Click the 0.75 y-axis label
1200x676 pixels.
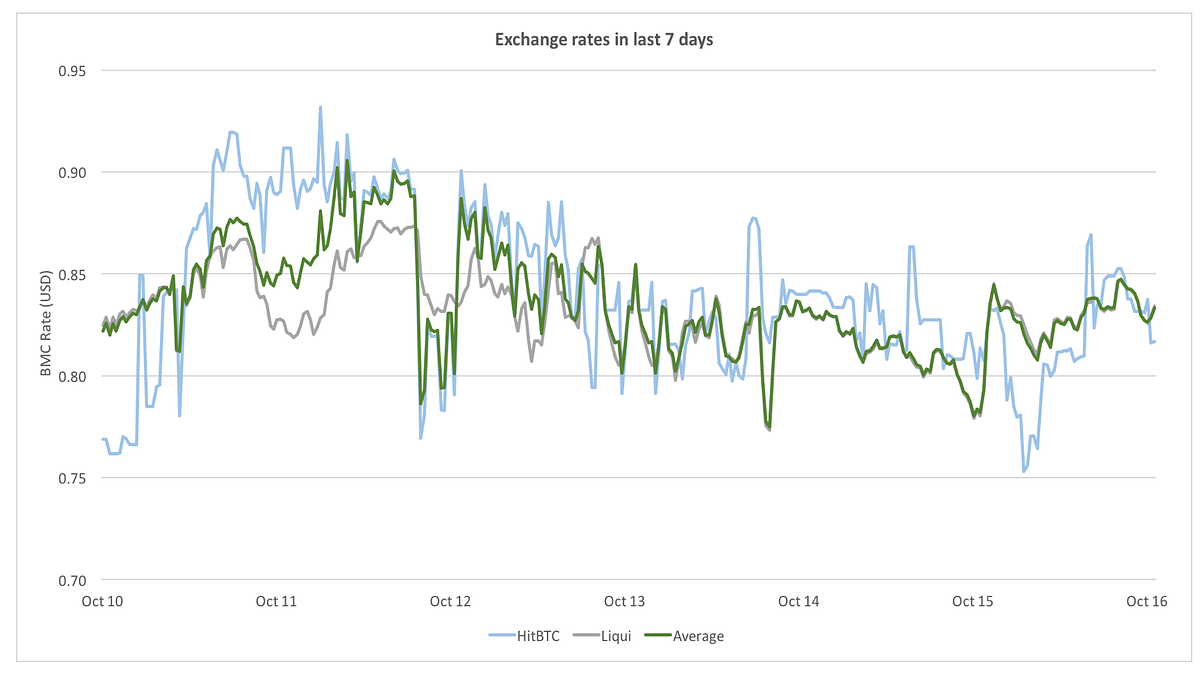pos(73,478)
